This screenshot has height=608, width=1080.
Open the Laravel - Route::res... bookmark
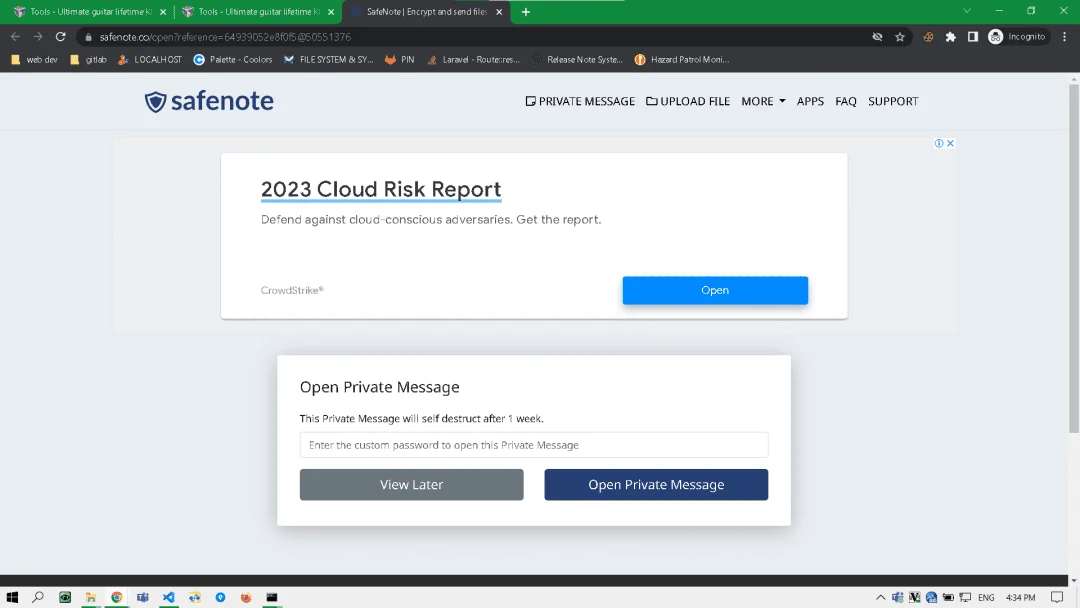tap(473, 60)
